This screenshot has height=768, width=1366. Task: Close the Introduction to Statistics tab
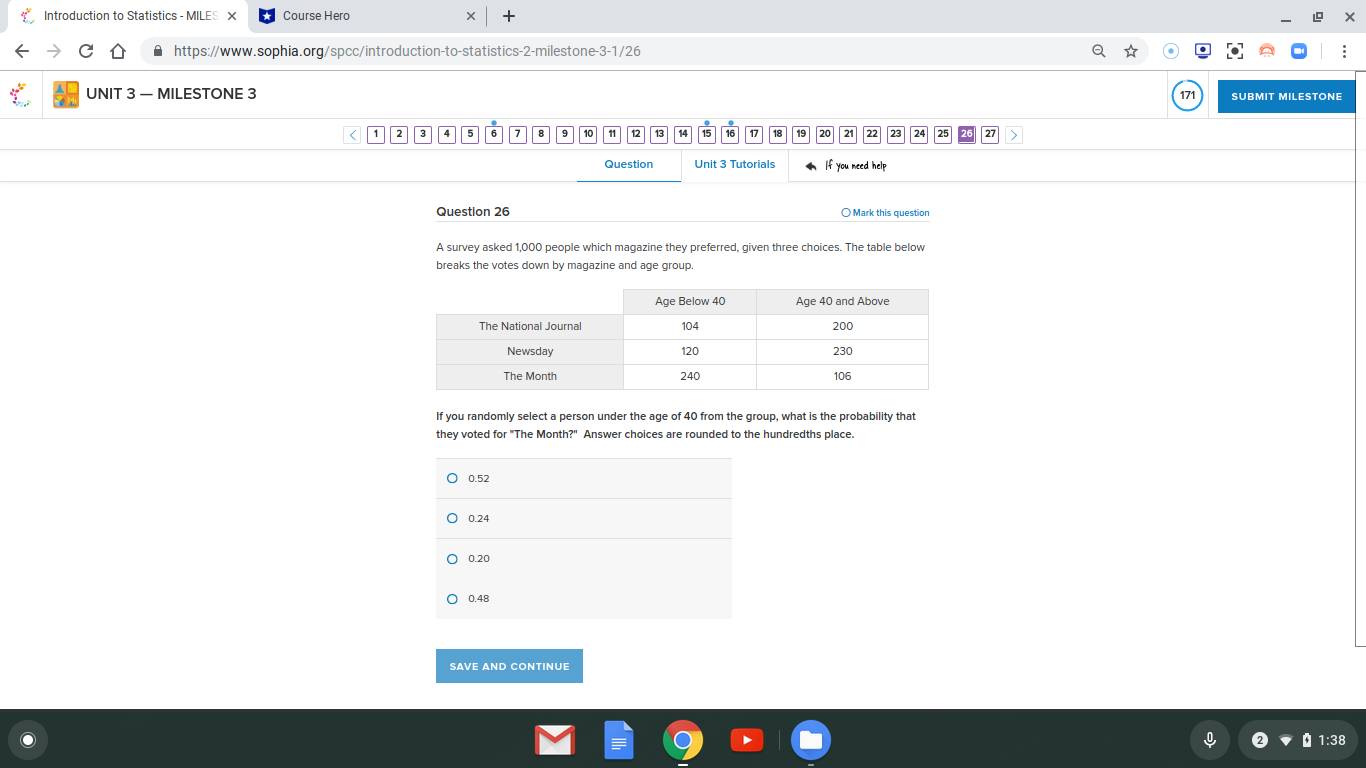[x=232, y=16]
